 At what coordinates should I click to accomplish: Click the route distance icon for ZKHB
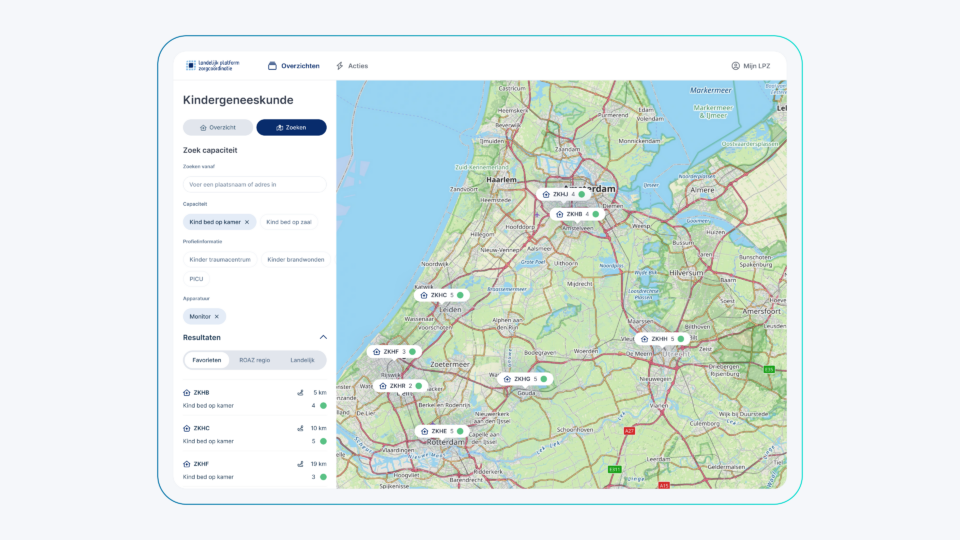tap(300, 393)
